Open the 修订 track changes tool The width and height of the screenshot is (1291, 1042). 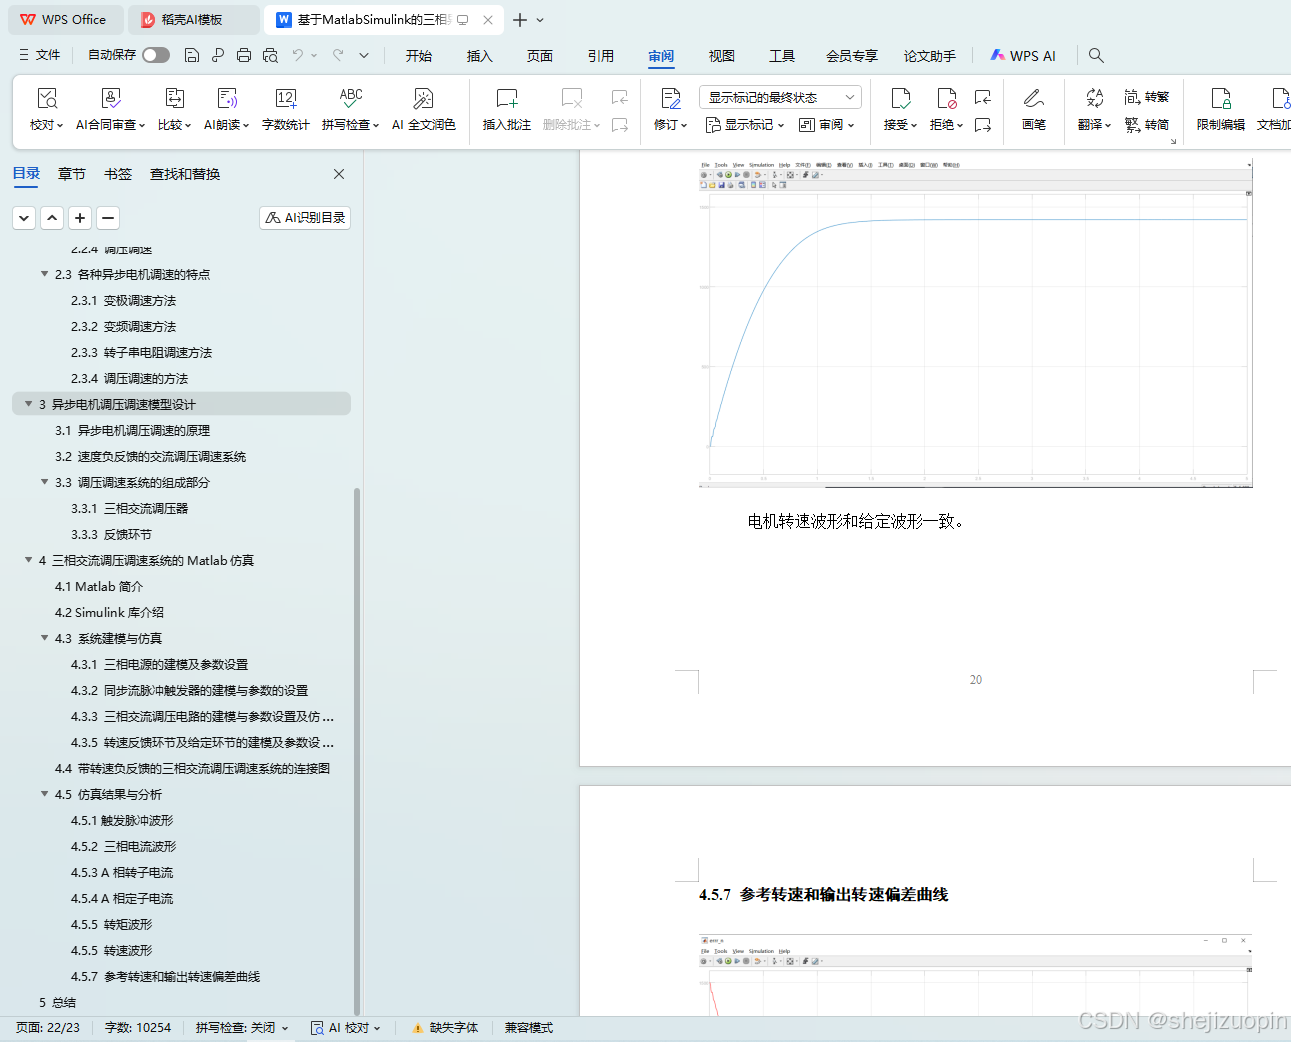pos(670,109)
